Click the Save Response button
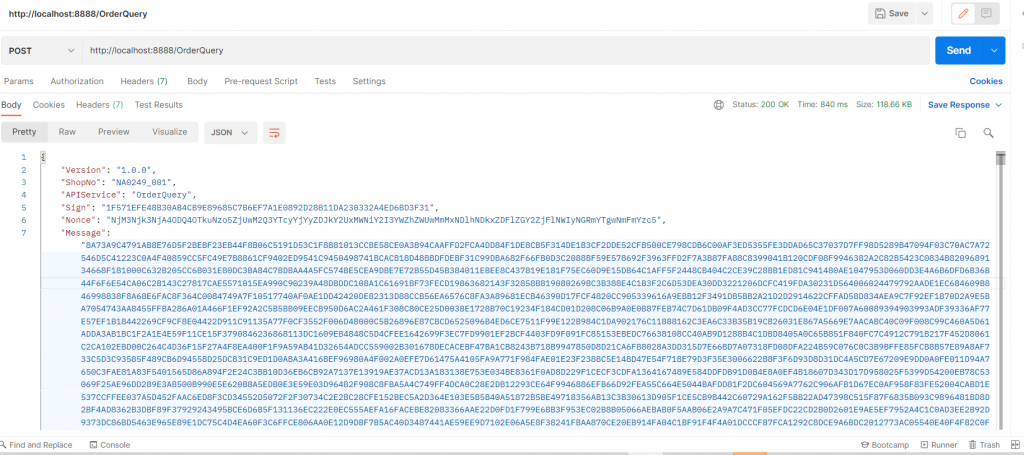Image resolution: width=1024 pixels, height=455 pixels. (959, 105)
